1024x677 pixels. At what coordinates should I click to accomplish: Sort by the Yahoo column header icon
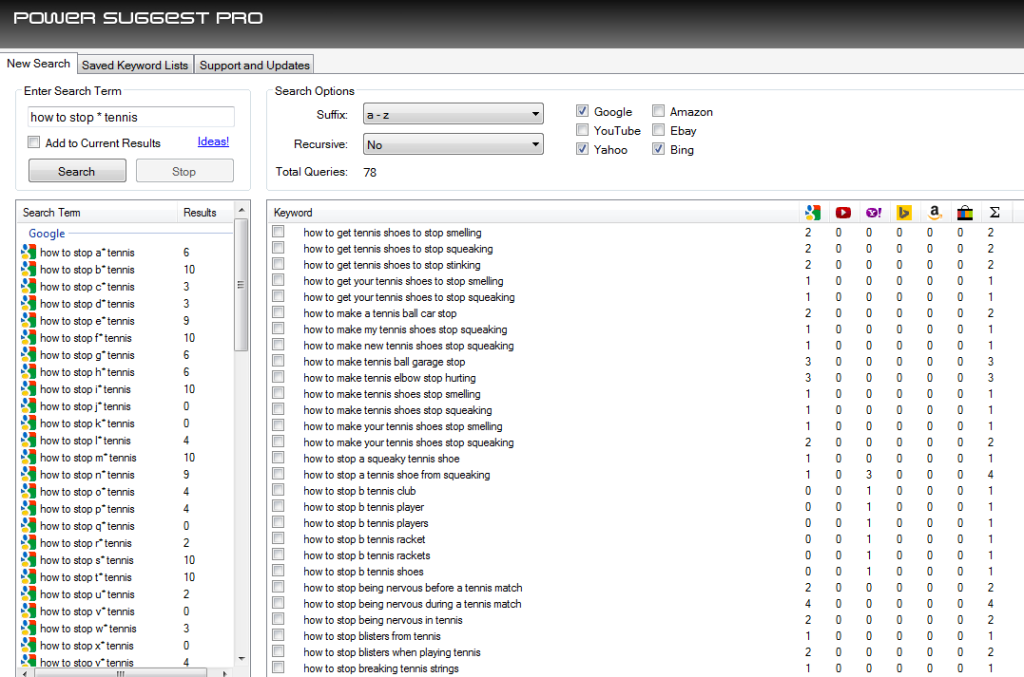(874, 212)
